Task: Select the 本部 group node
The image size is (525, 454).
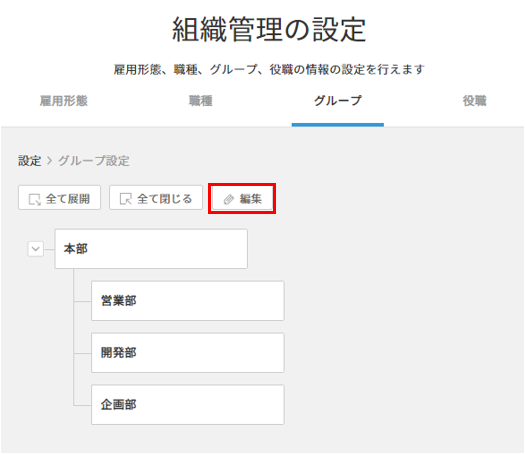Action: tap(151, 249)
